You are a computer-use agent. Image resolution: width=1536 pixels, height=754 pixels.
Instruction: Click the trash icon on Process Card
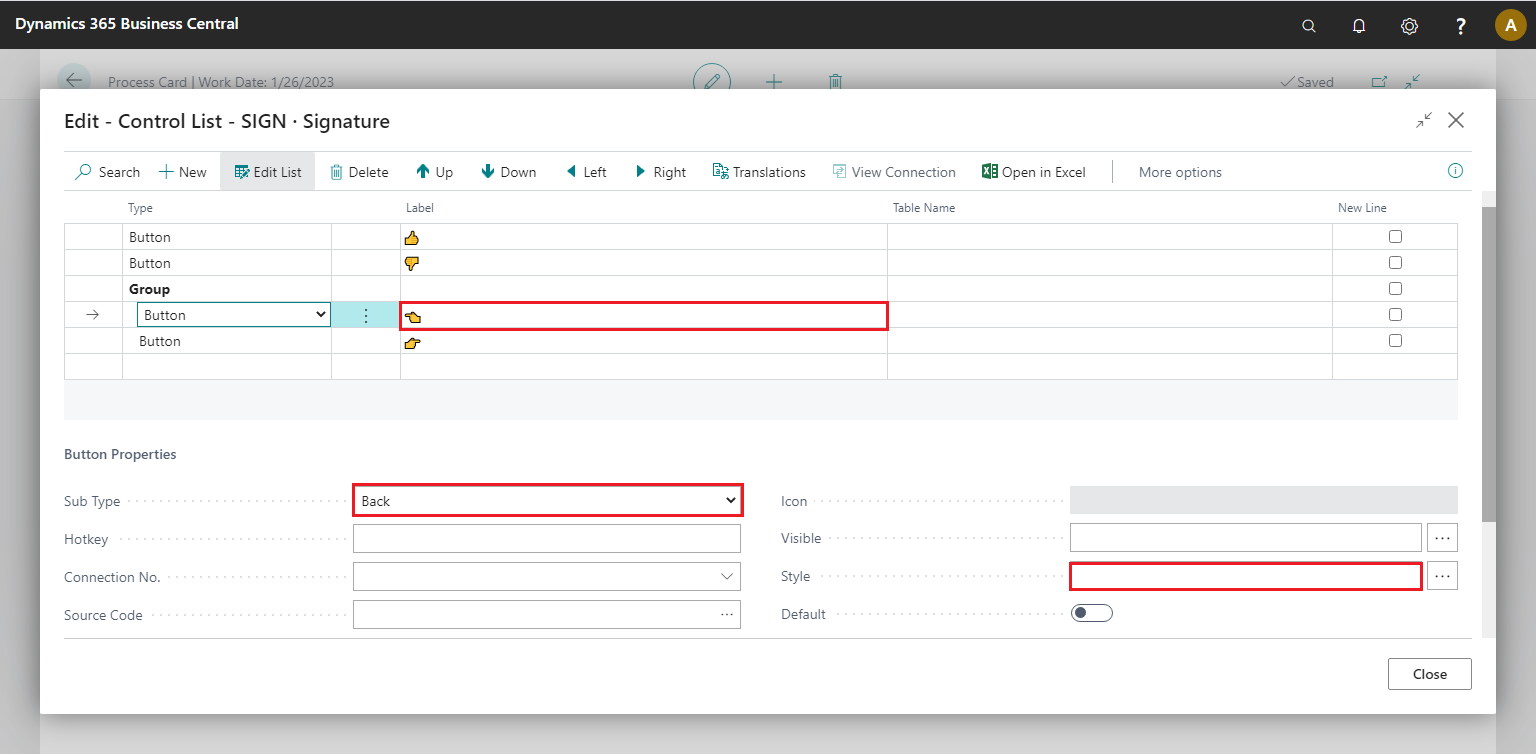(x=836, y=82)
